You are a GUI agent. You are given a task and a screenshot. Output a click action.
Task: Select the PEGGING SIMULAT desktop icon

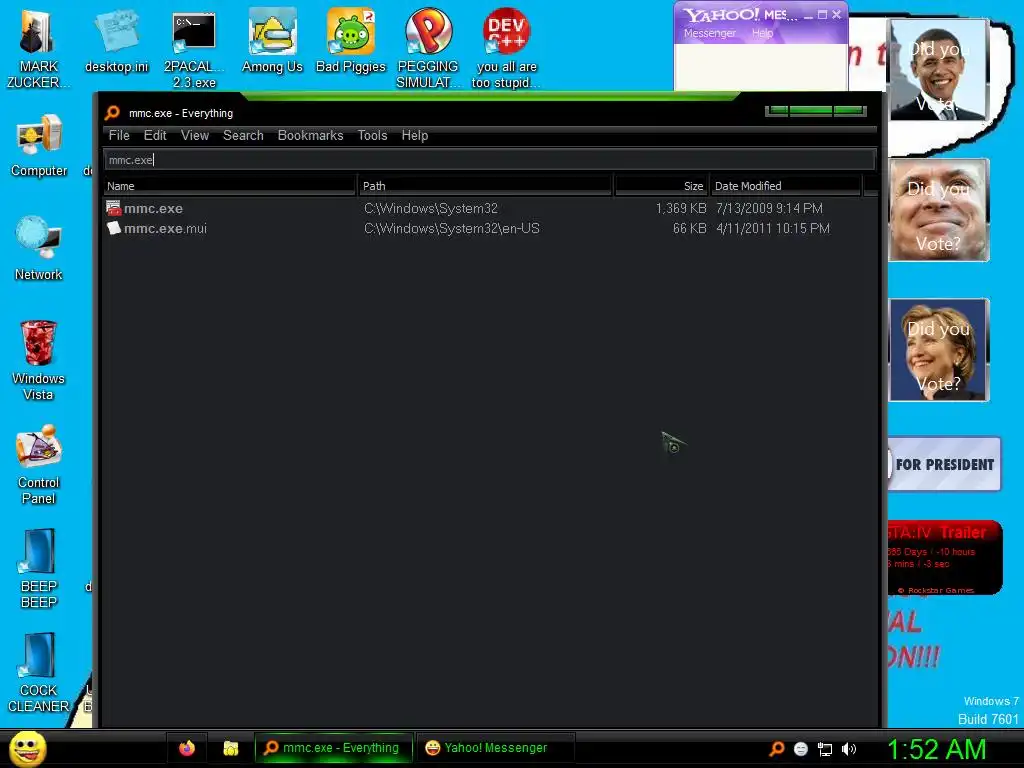point(428,49)
